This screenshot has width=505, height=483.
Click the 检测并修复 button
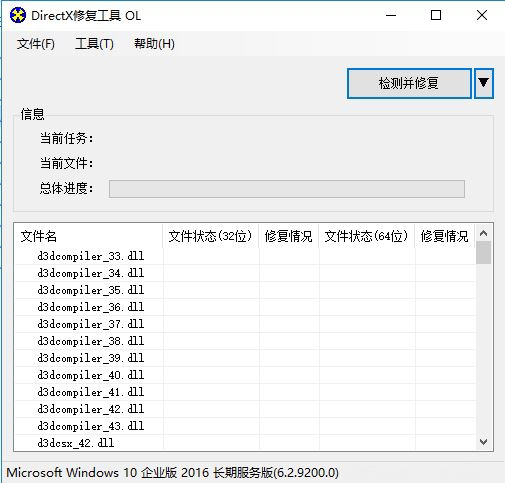point(409,83)
